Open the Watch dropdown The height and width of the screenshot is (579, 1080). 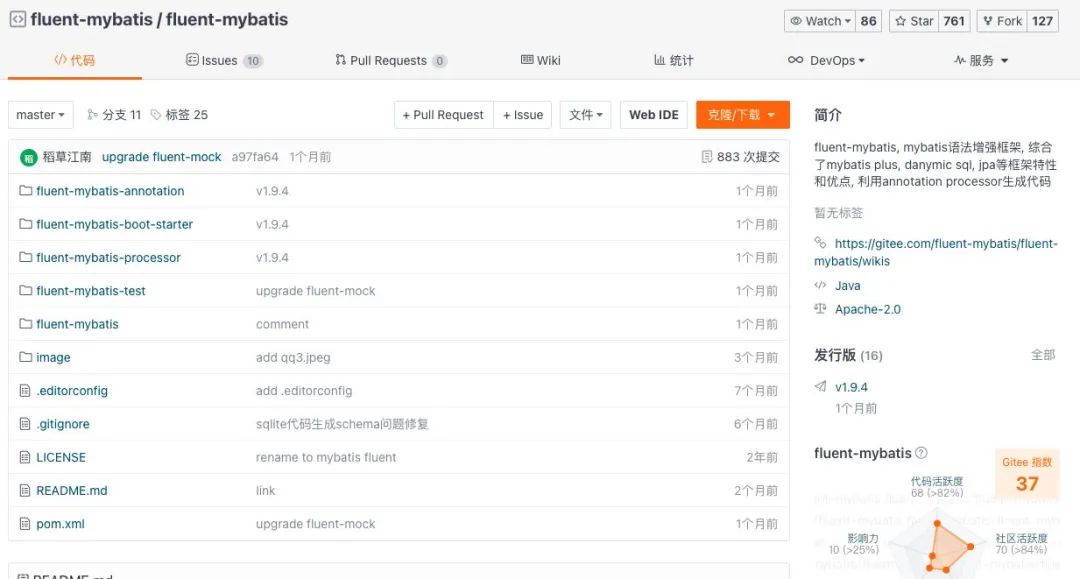coord(820,21)
